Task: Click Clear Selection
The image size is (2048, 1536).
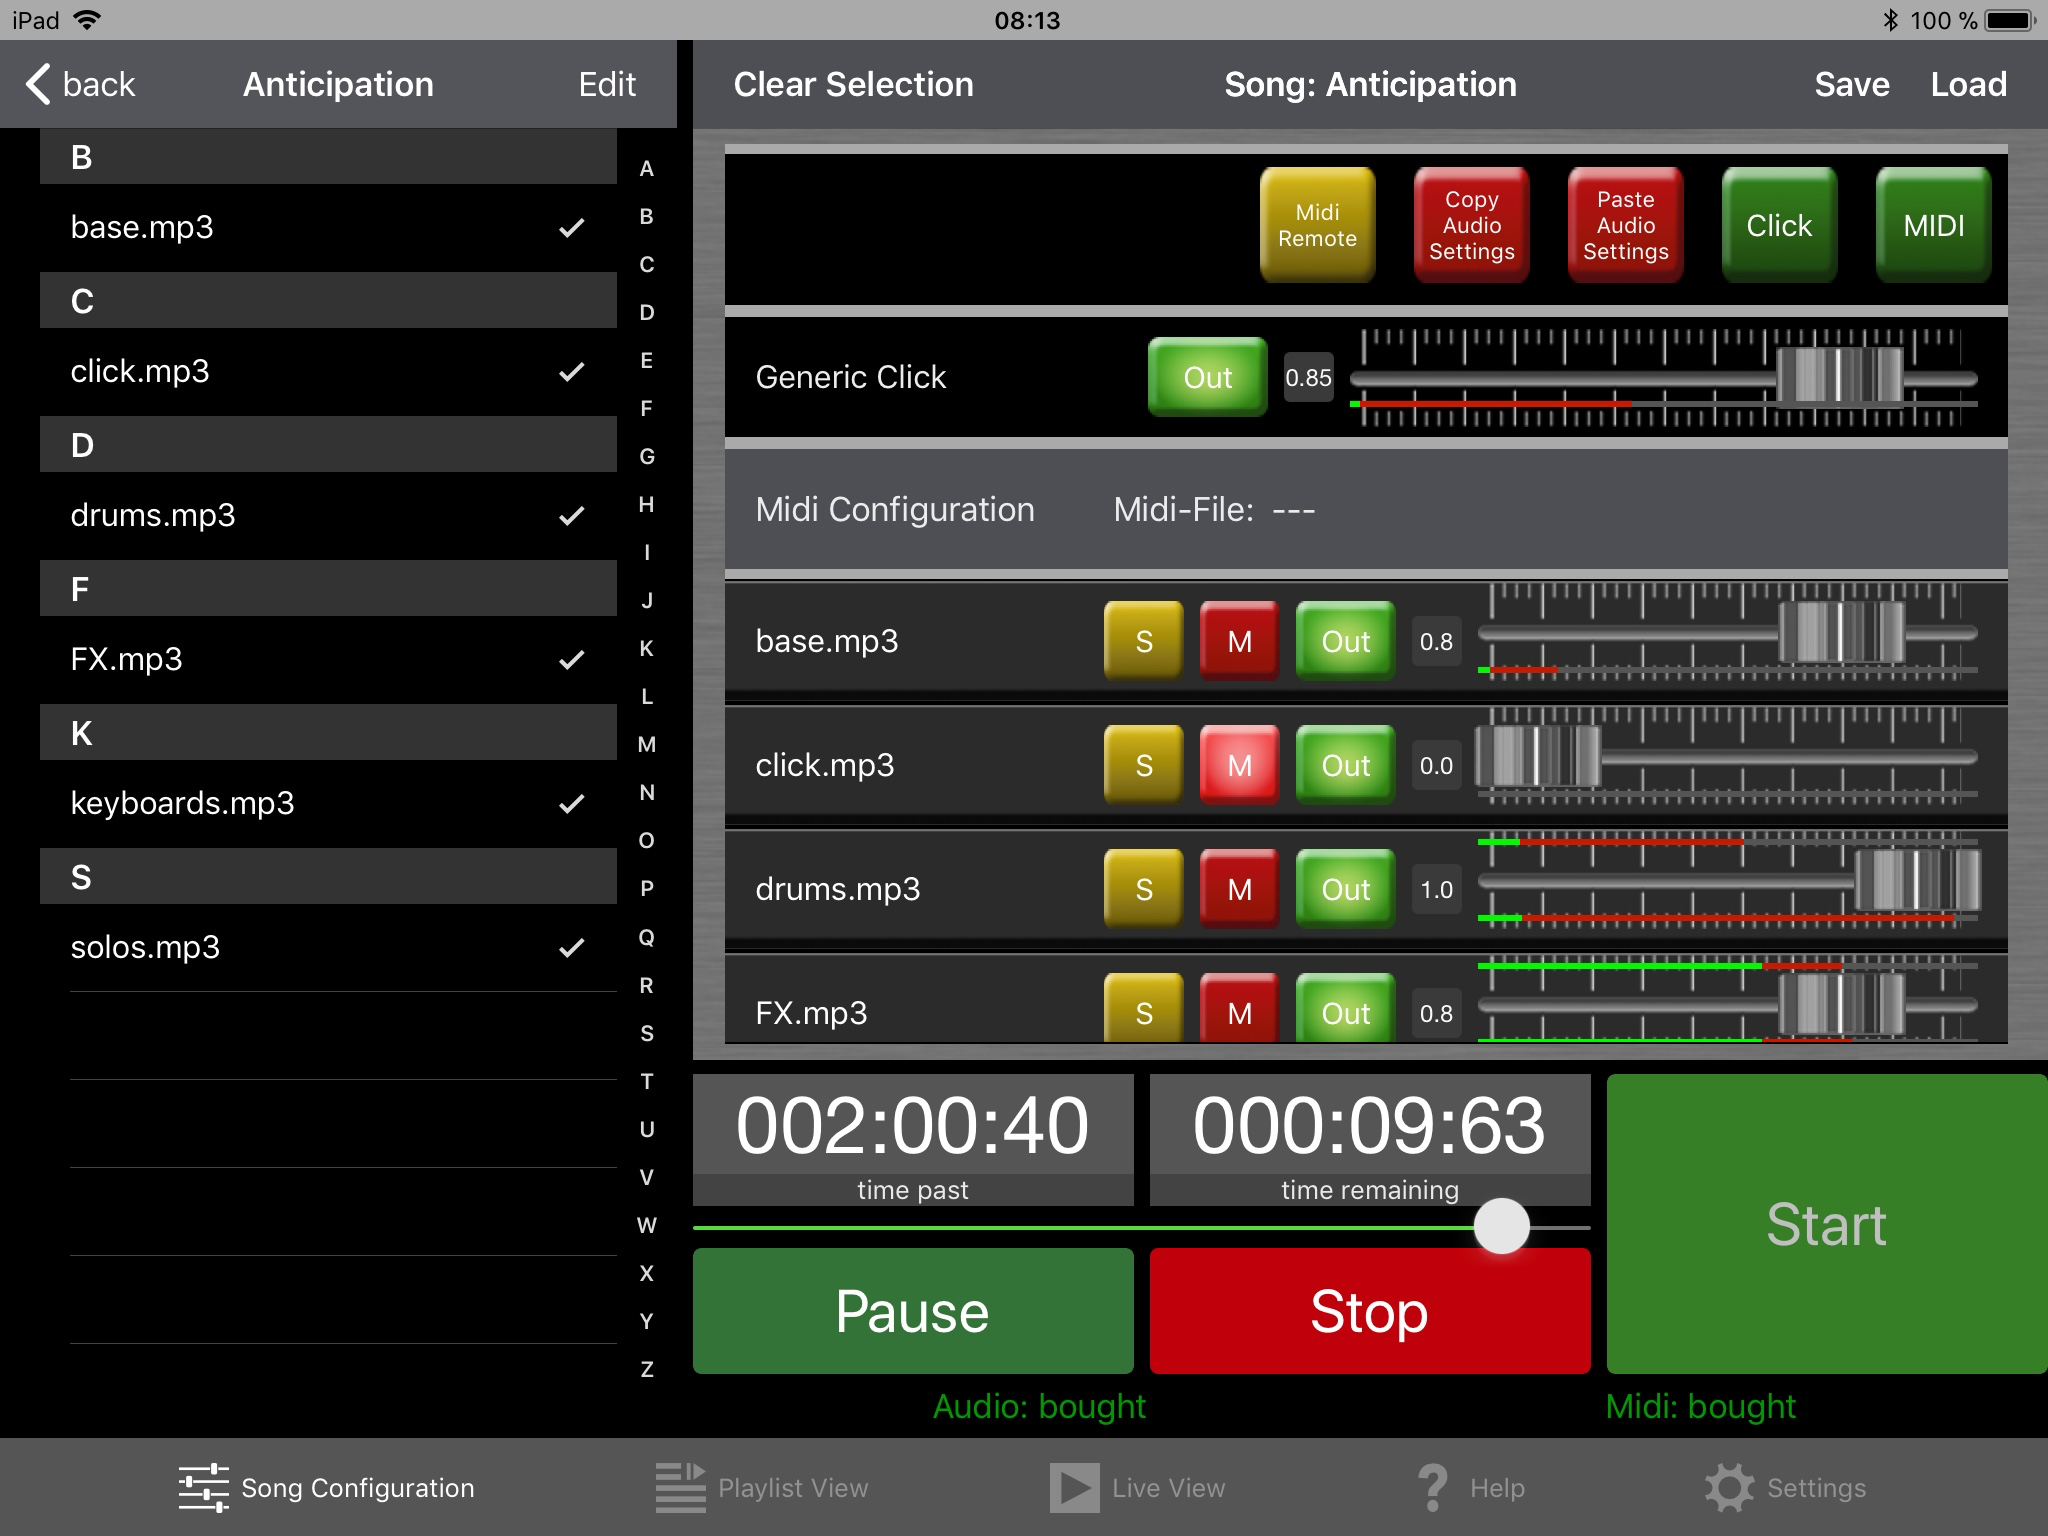Action: [x=853, y=84]
